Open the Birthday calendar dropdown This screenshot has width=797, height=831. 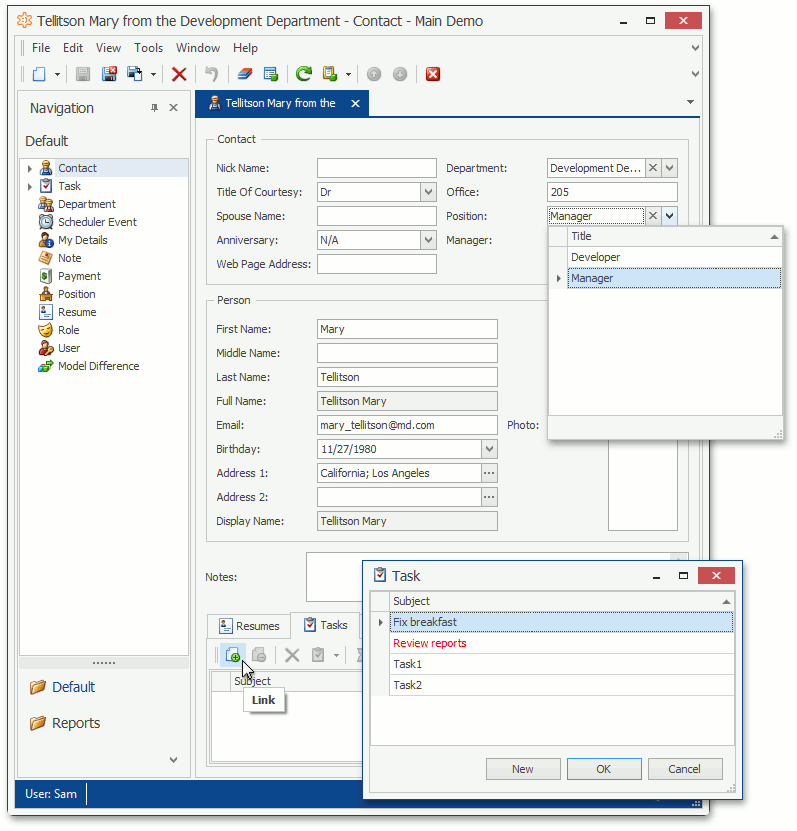click(x=489, y=449)
